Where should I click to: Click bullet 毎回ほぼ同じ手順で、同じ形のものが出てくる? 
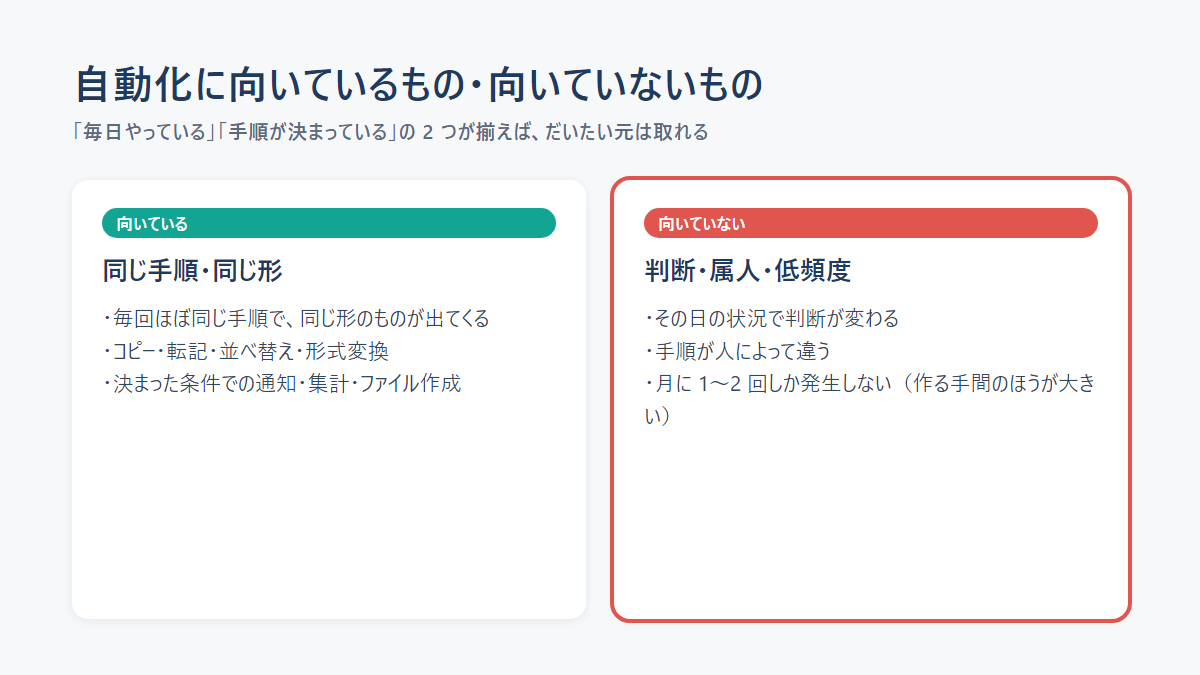(x=296, y=319)
